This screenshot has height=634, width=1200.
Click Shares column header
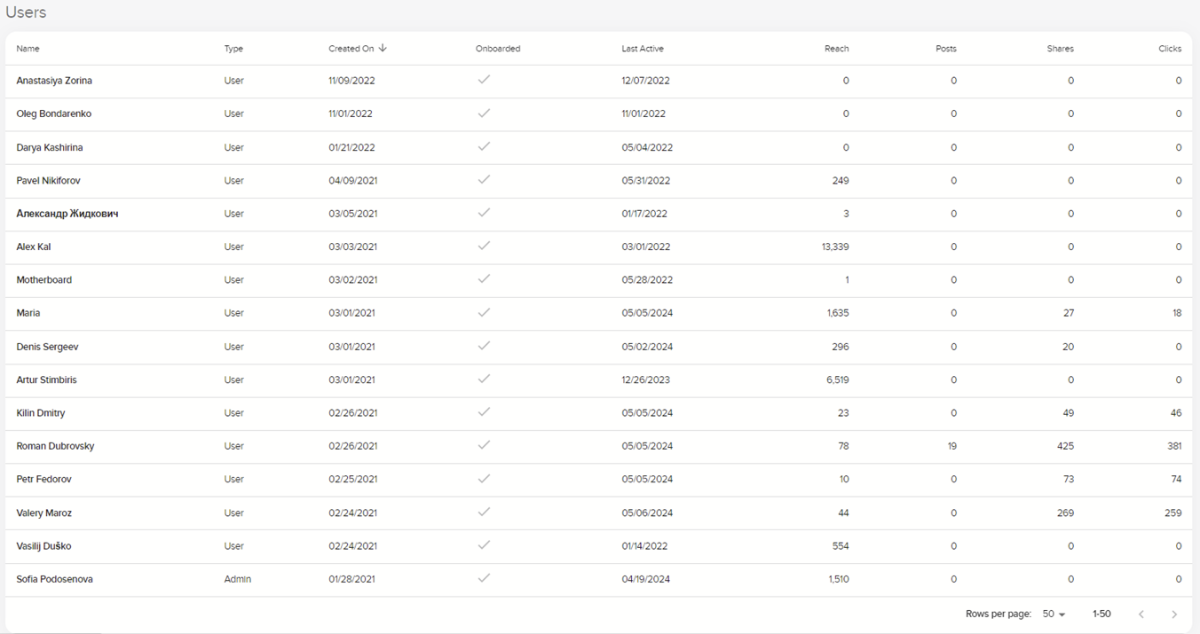(x=1060, y=49)
